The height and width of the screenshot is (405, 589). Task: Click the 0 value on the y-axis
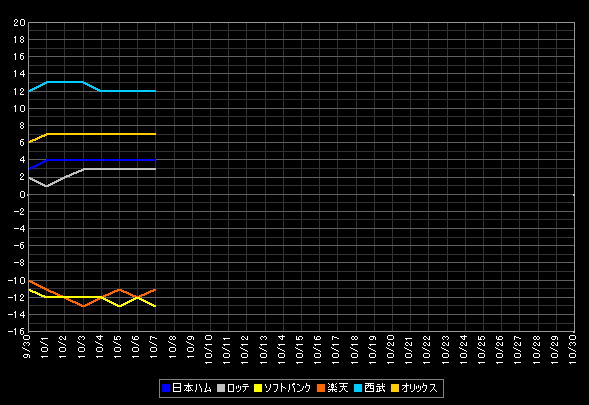(x=23, y=195)
